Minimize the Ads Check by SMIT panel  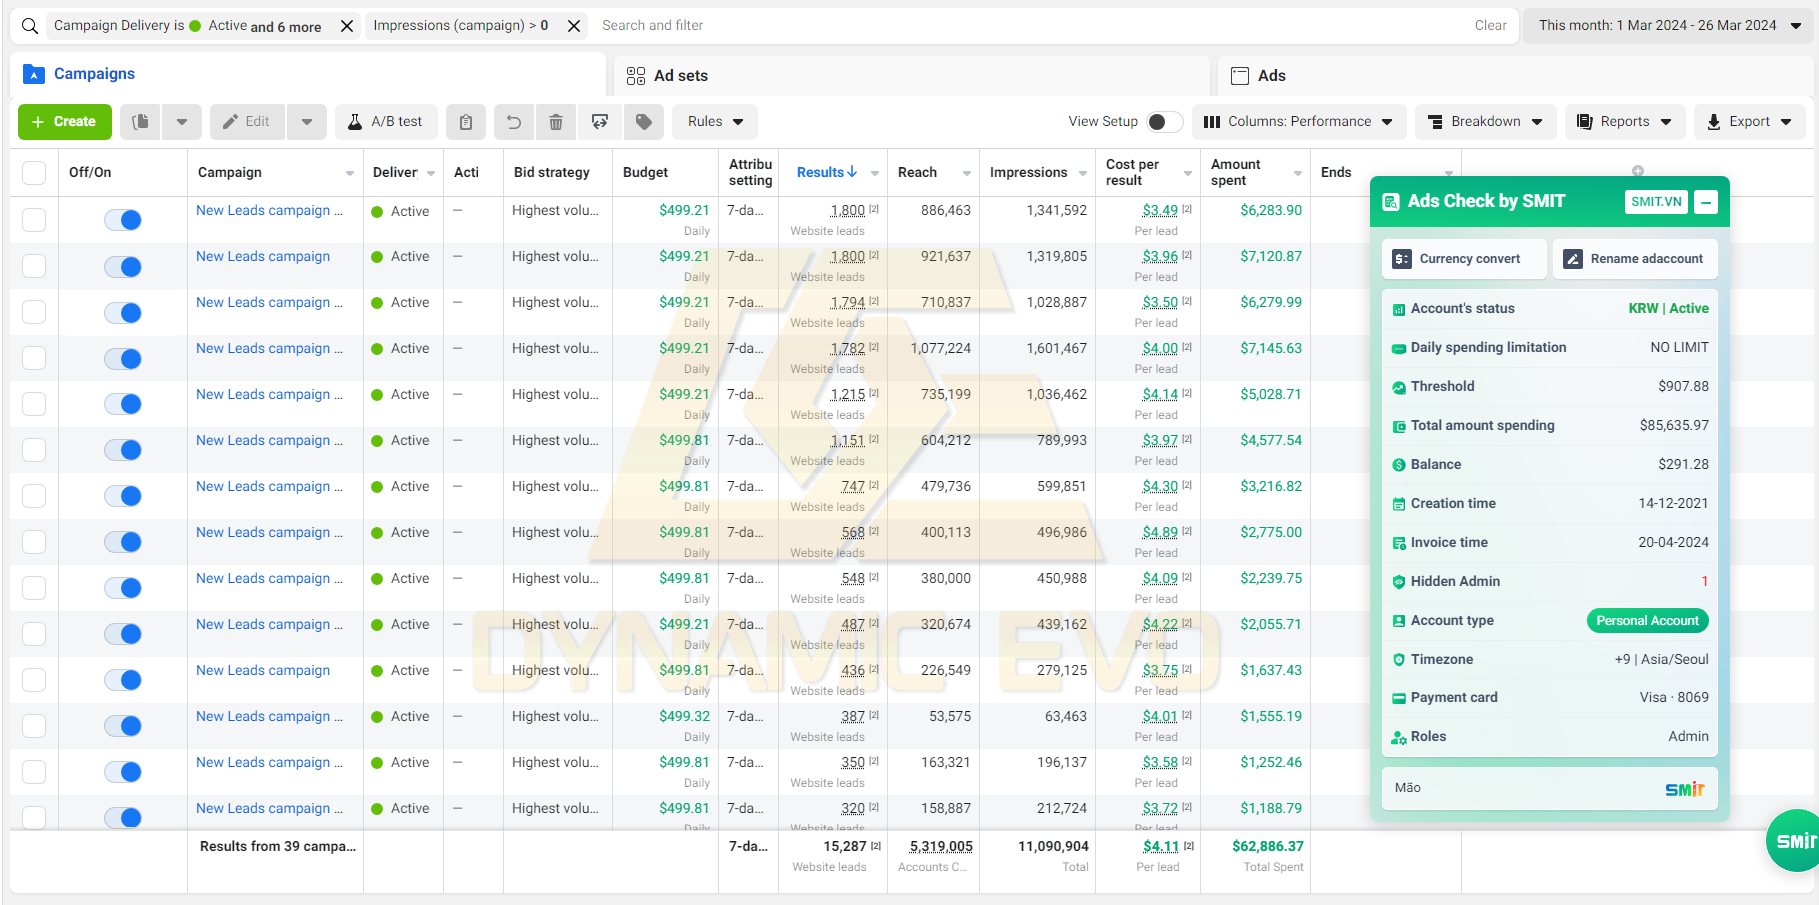coord(1707,202)
